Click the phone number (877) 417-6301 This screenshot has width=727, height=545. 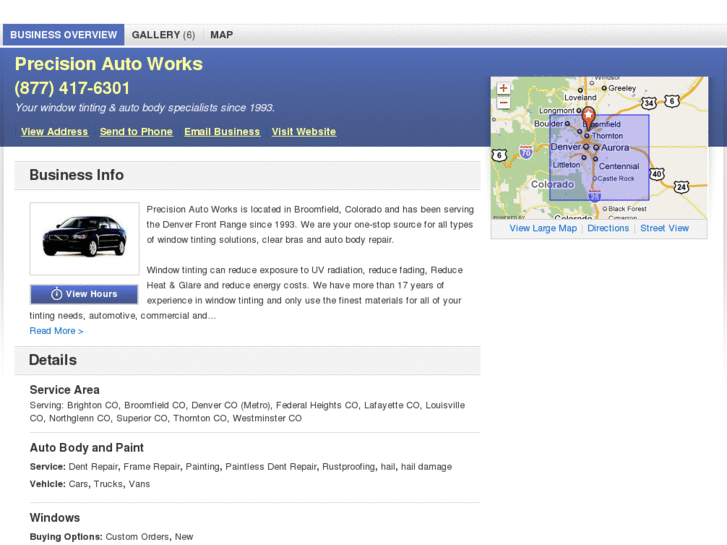coord(72,88)
